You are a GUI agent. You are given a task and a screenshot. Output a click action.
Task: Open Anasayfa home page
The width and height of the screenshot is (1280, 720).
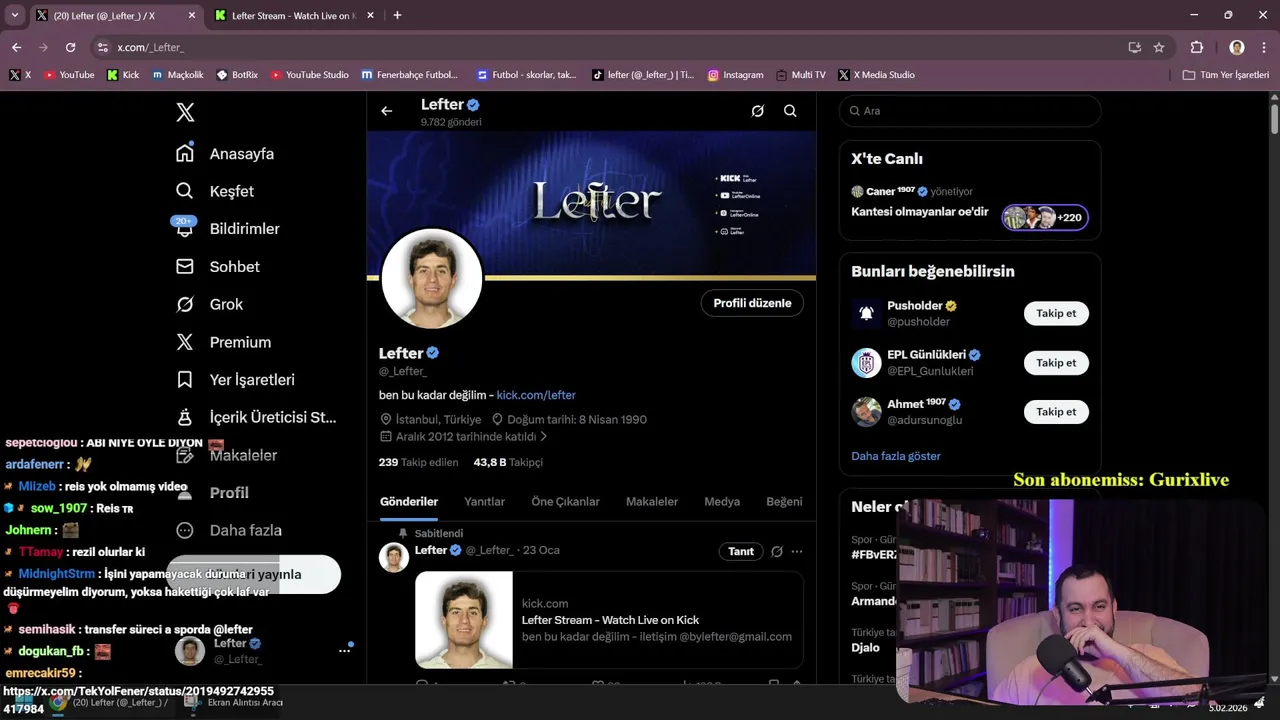coord(225,153)
